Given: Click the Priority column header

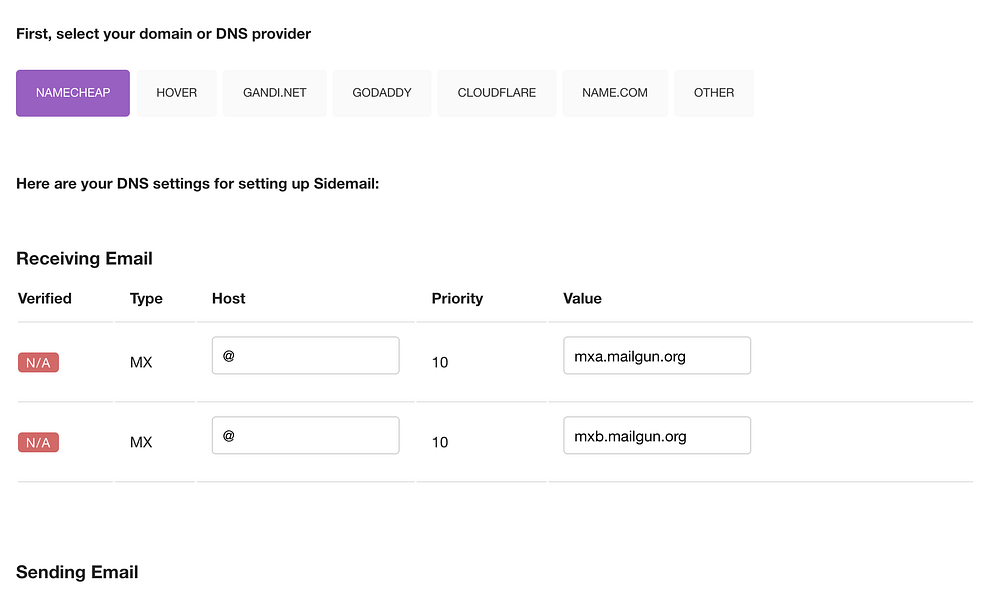Looking at the screenshot, I should coord(457,299).
